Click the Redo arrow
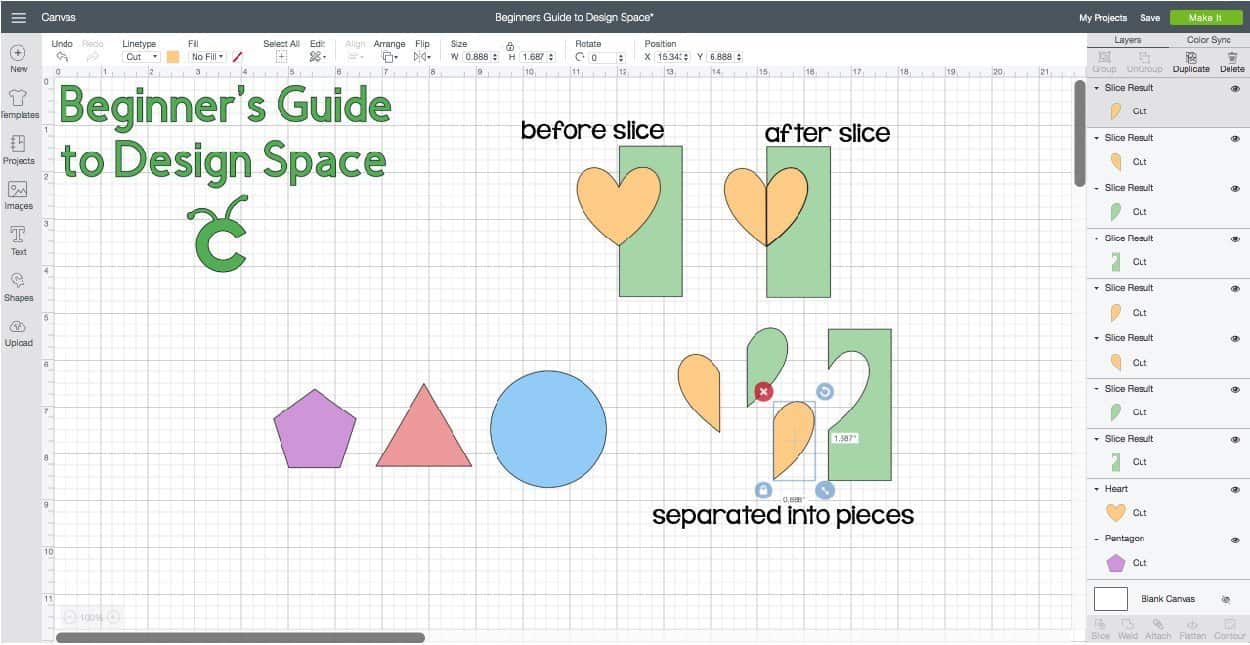Image resolution: width=1250 pixels, height=645 pixels. coord(92,57)
